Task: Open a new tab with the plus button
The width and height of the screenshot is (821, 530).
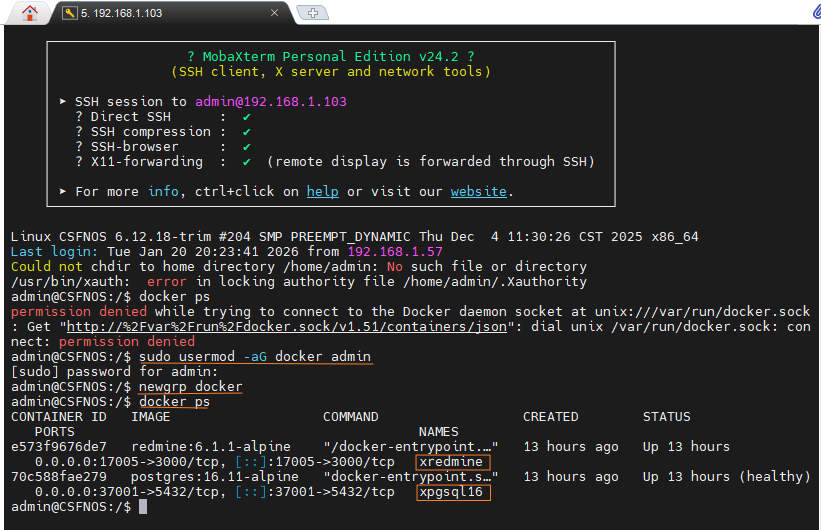Action: pyautogui.click(x=313, y=13)
